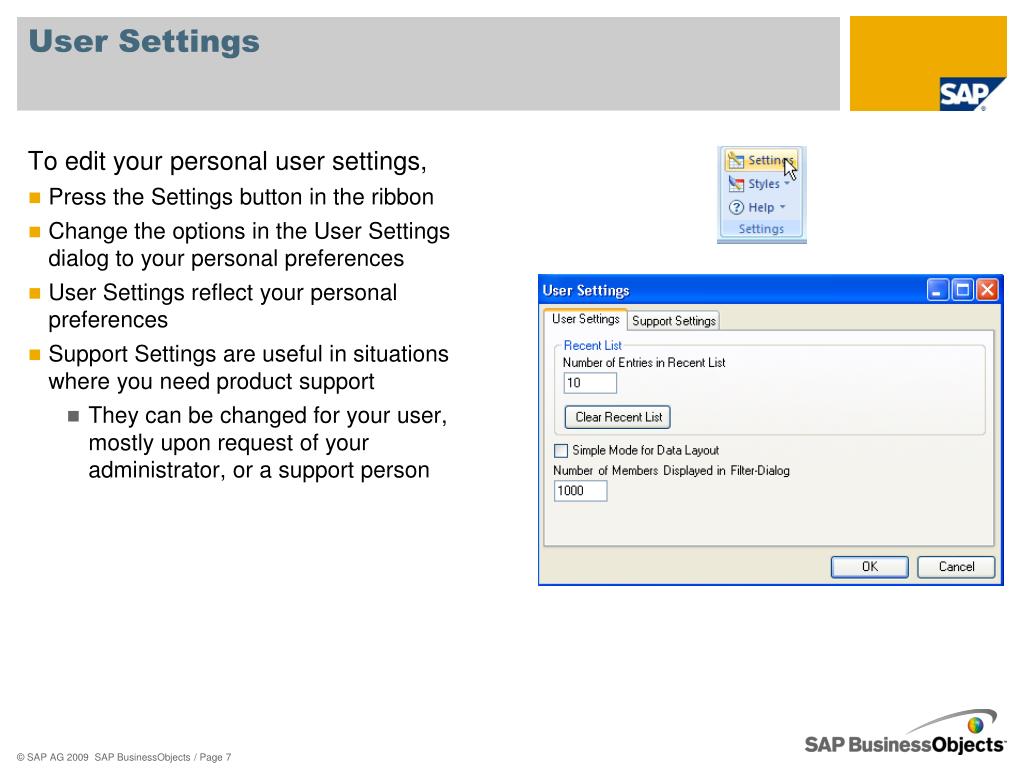Confirm the dialog with OK
The image size is (1024, 768).
coord(869,567)
